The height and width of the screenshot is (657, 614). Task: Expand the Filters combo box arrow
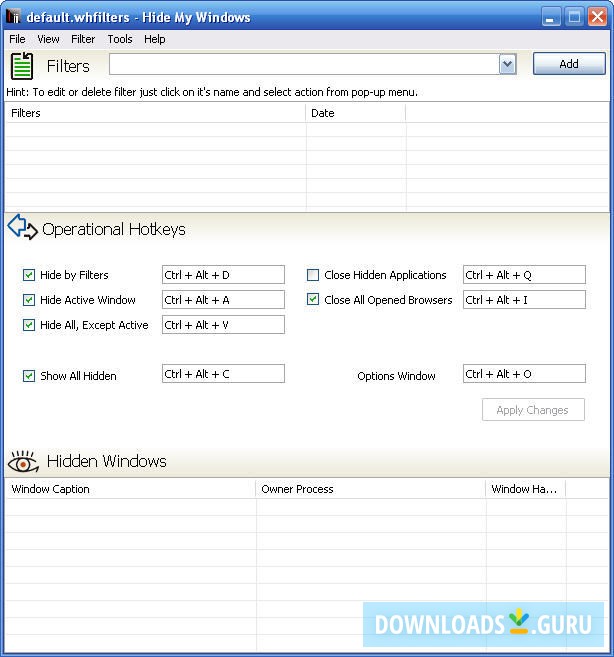click(508, 64)
